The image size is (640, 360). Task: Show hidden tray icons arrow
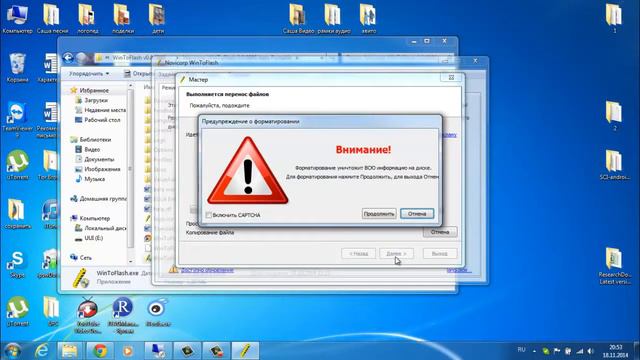(x=534, y=351)
